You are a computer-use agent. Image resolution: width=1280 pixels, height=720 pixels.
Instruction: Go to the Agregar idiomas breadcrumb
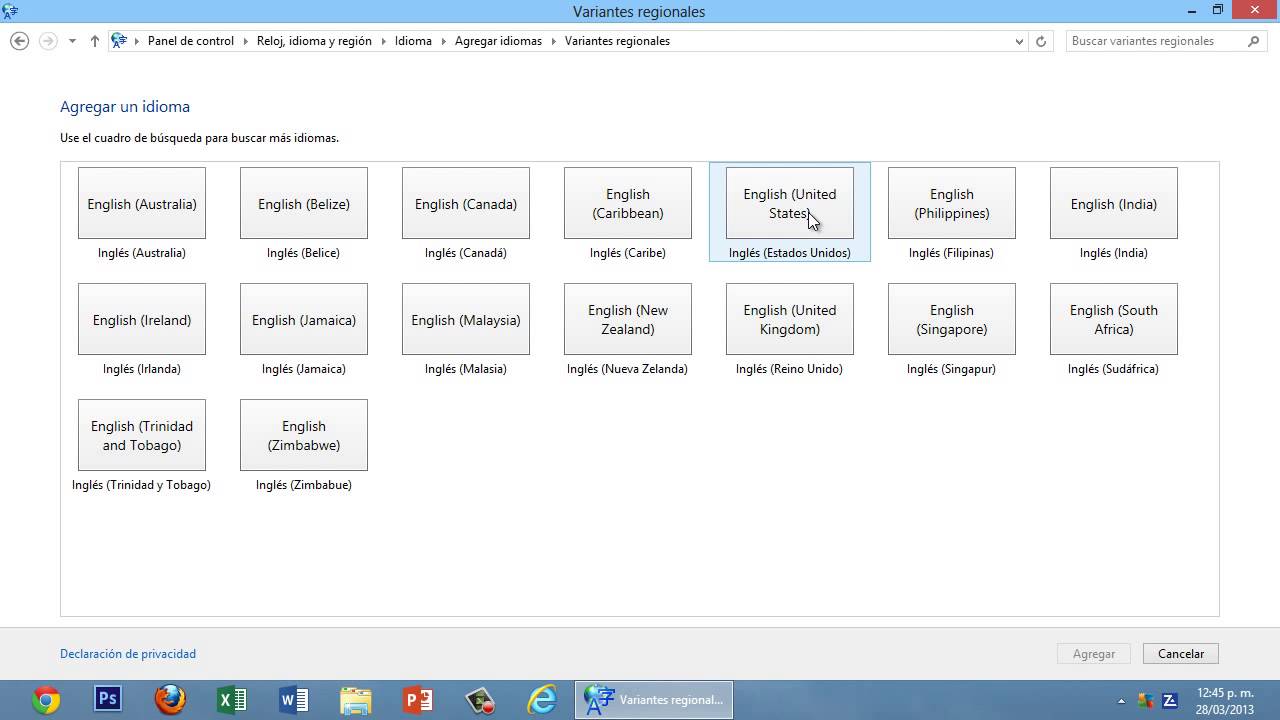coord(498,41)
